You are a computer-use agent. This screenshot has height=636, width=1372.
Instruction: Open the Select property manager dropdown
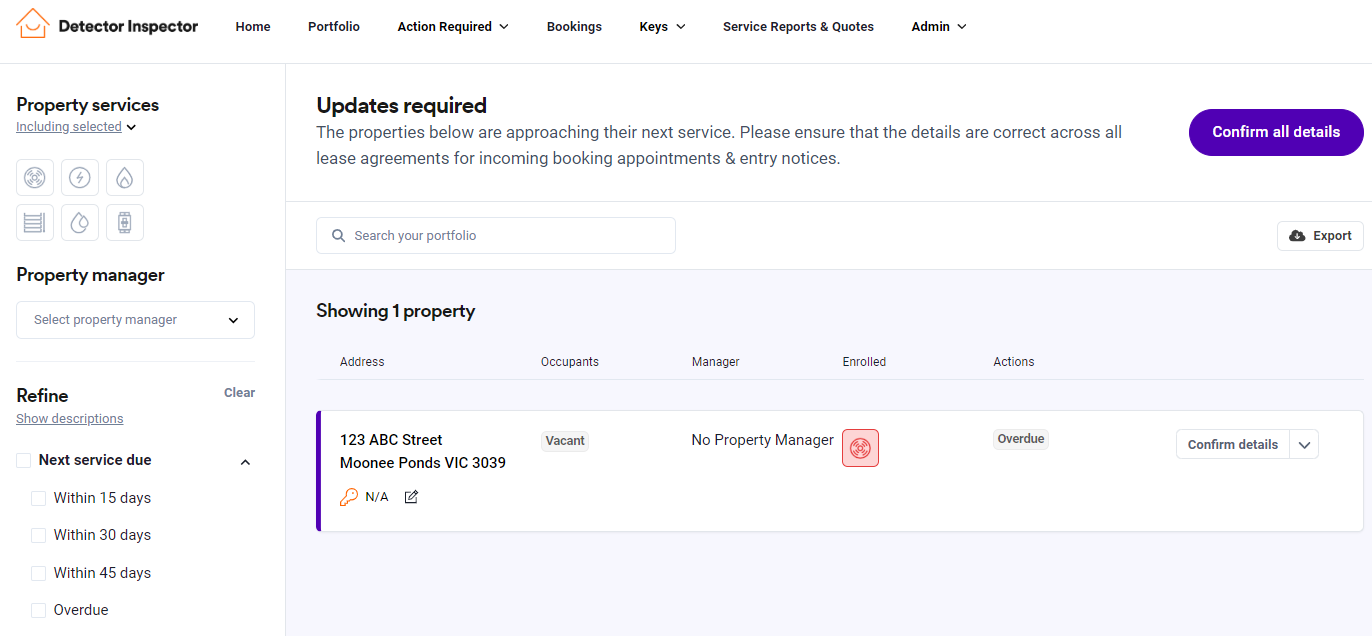click(135, 320)
